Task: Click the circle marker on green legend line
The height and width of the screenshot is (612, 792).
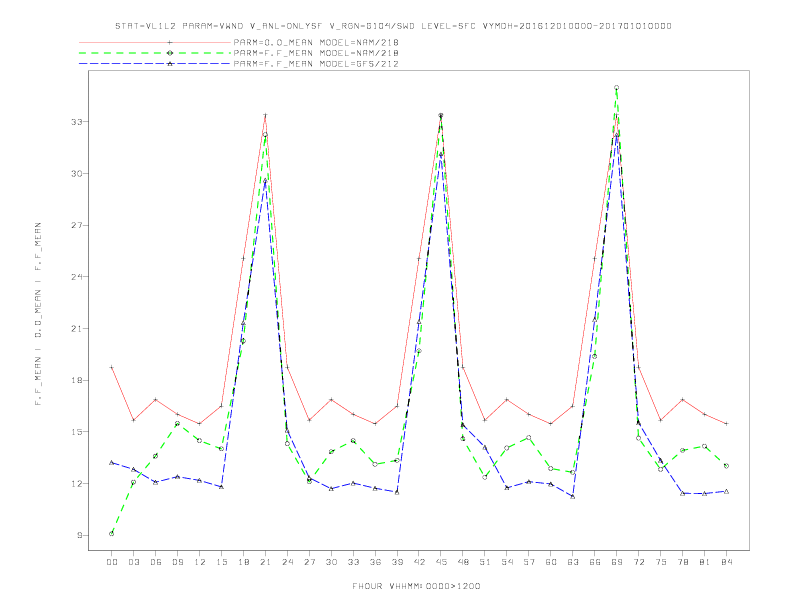Action: (170, 53)
